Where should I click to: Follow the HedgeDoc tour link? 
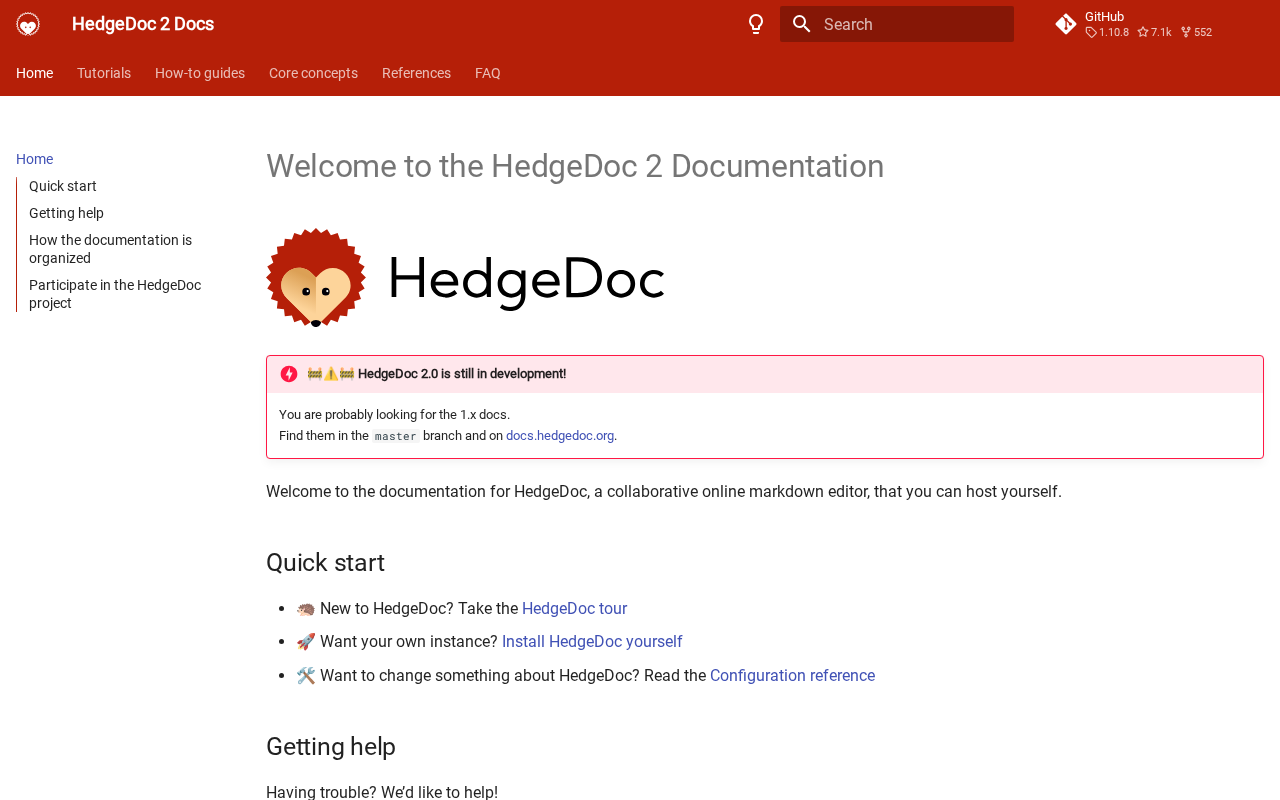(574, 608)
